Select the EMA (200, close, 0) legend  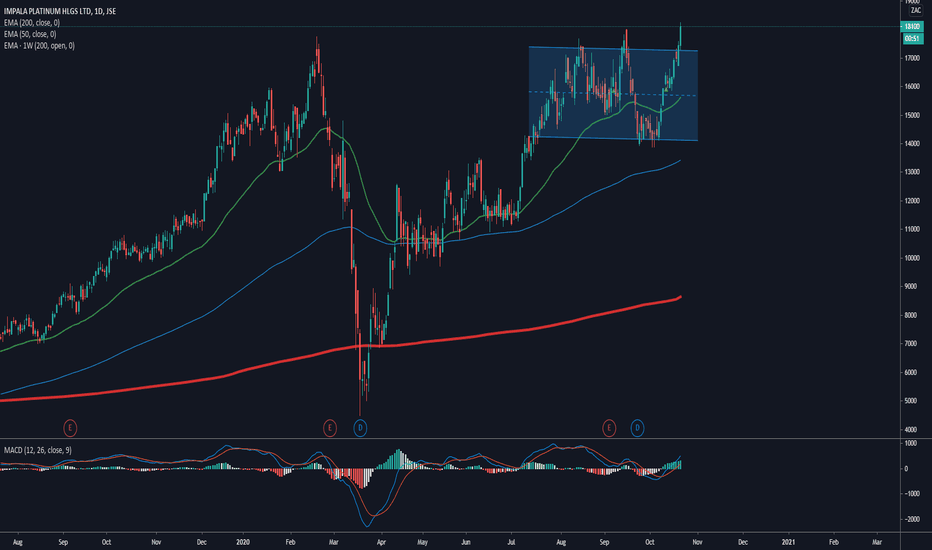pyautogui.click(x=32, y=23)
